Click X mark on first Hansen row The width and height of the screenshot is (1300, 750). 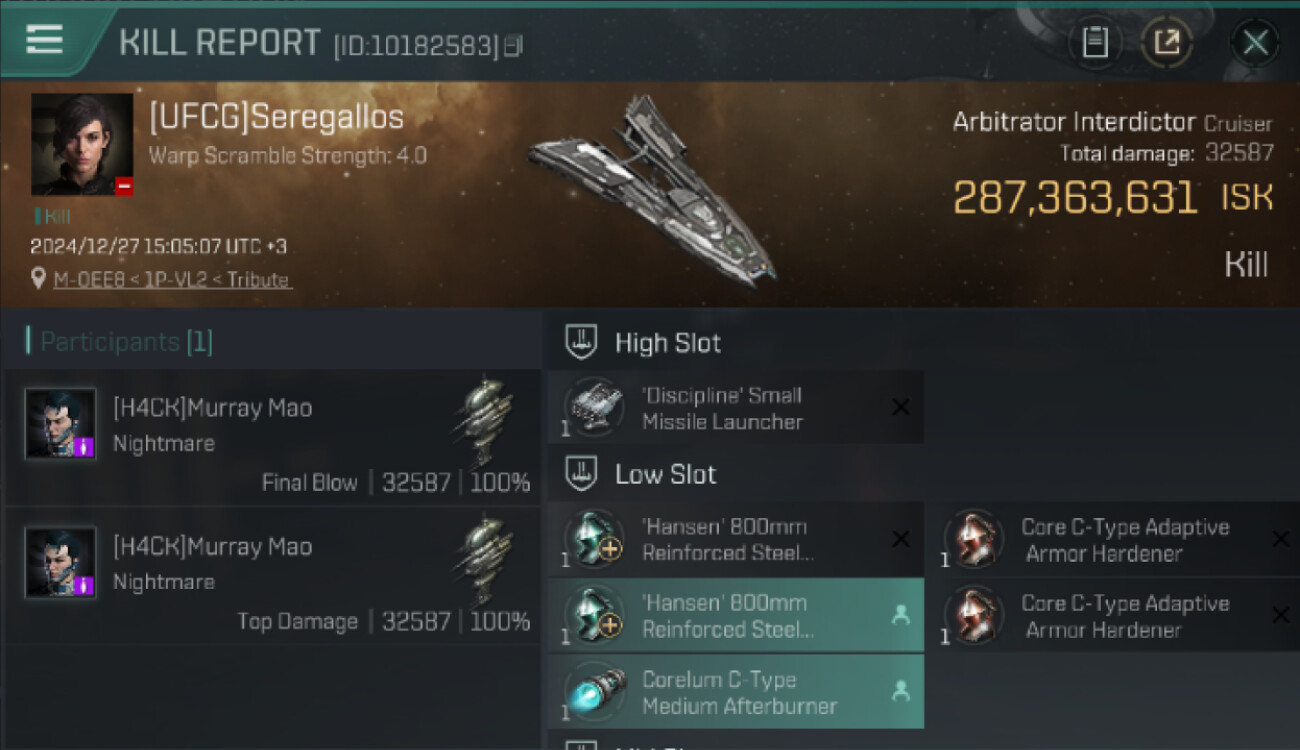tap(900, 539)
